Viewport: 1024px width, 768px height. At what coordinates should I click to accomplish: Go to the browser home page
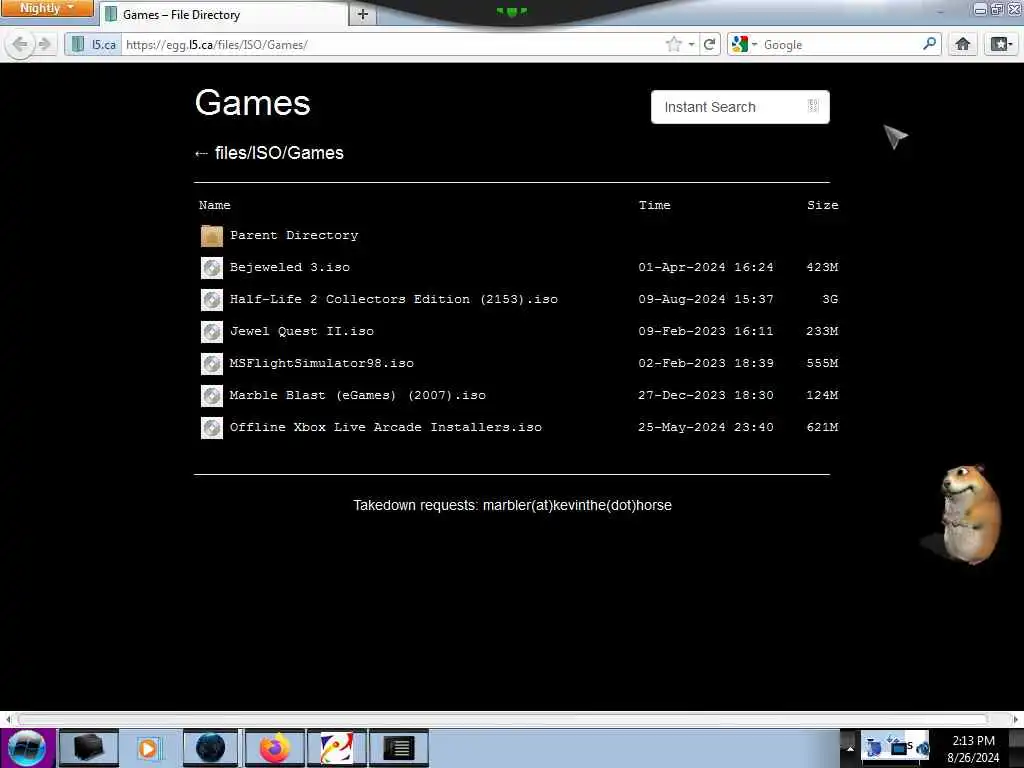tap(963, 44)
